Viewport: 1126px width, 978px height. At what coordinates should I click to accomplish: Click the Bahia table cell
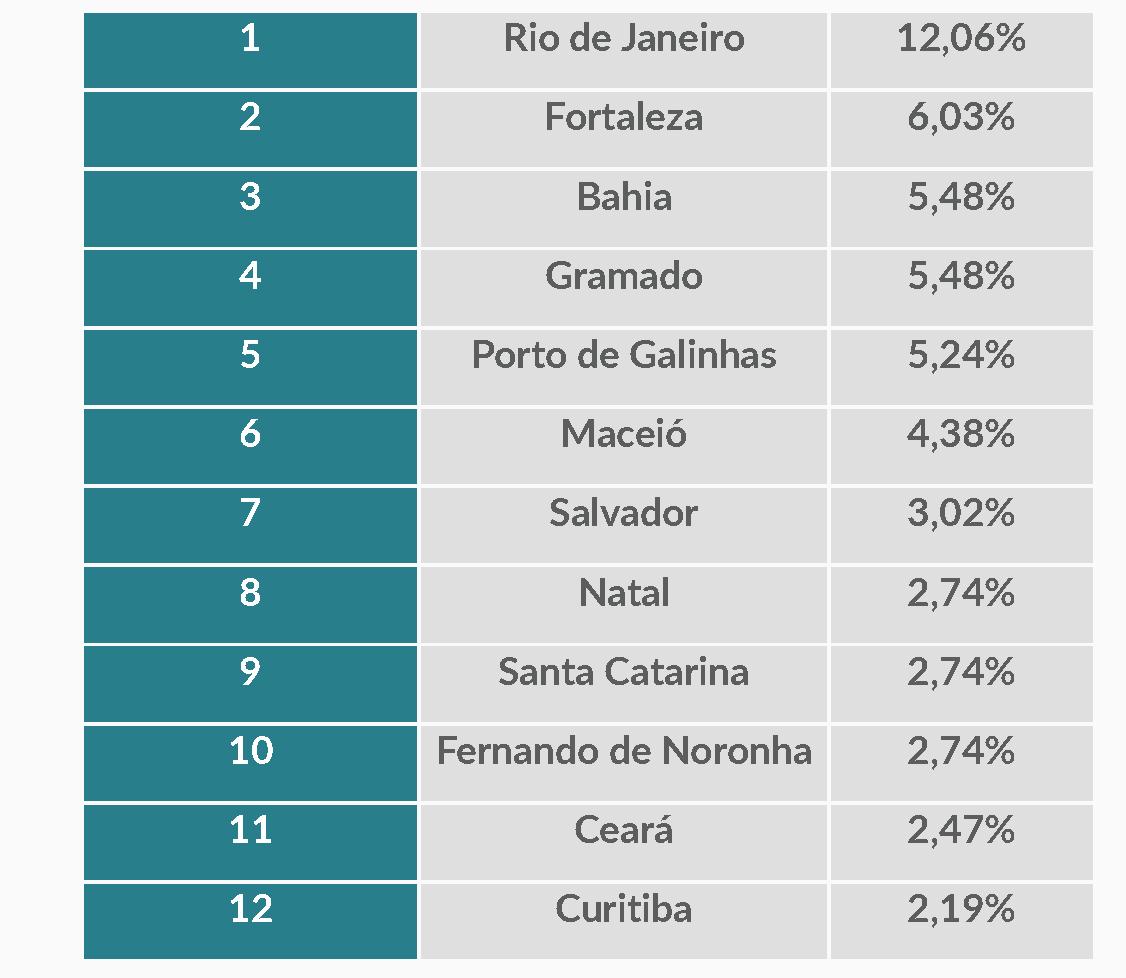(623, 208)
